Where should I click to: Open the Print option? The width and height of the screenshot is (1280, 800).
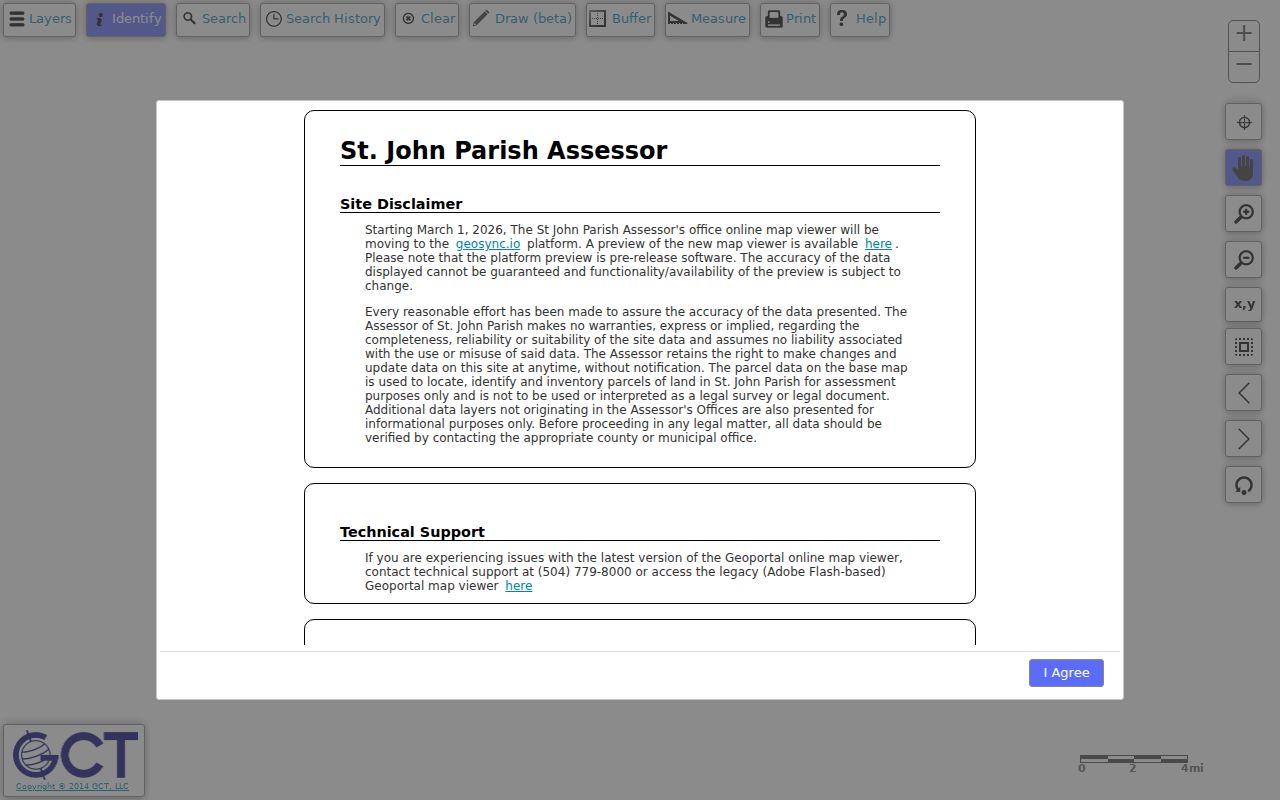point(790,19)
